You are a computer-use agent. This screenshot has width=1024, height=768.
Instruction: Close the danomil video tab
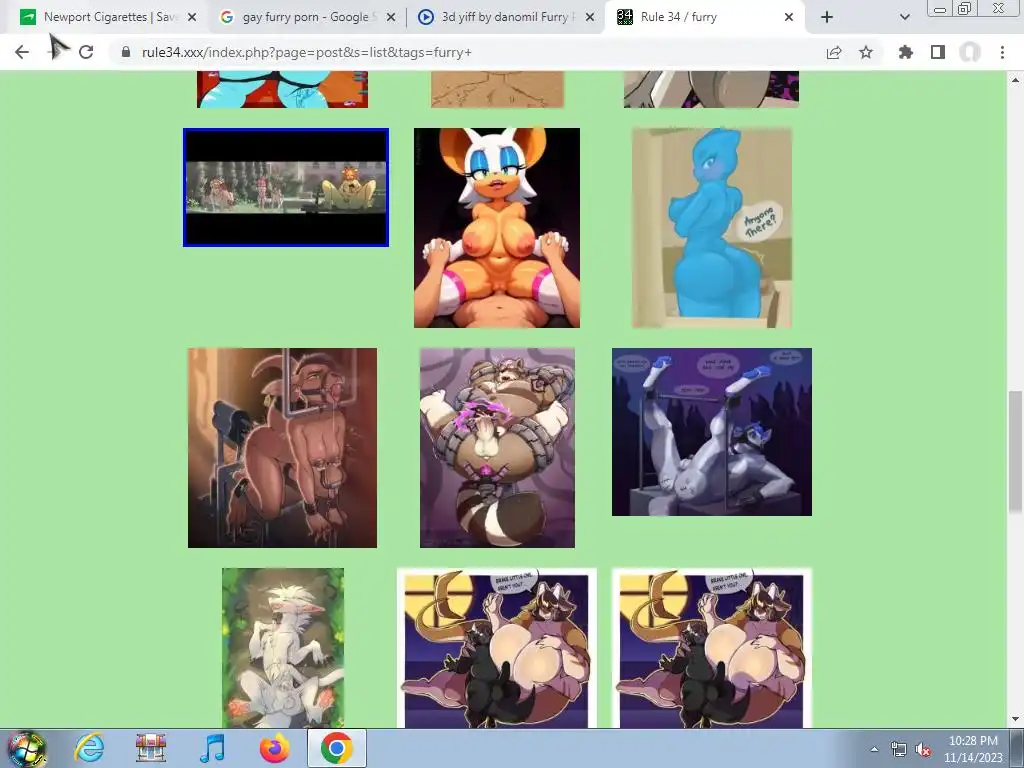coord(590,18)
